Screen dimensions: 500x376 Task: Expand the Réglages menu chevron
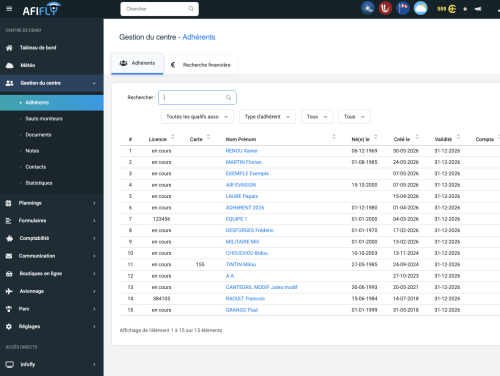(x=94, y=327)
